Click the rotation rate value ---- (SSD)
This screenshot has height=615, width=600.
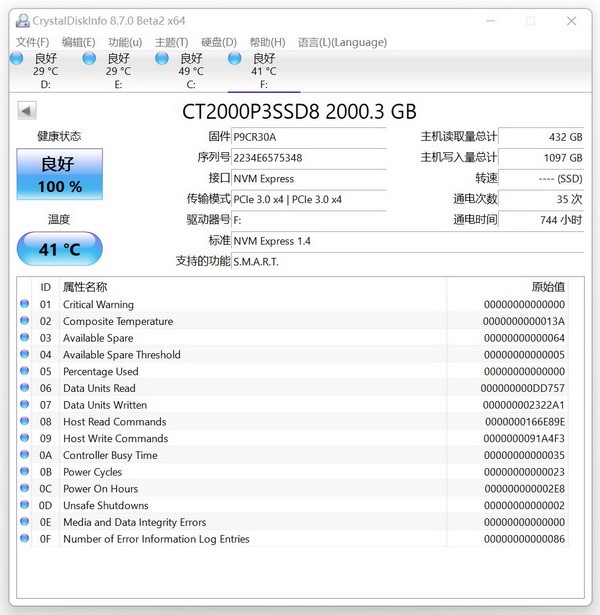coord(541,179)
